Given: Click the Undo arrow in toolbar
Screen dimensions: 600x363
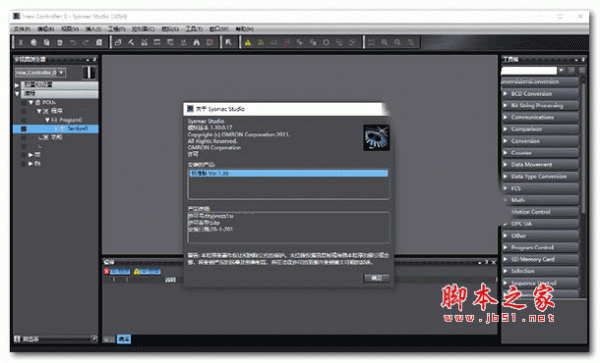Looking at the screenshot, I should (73, 42).
